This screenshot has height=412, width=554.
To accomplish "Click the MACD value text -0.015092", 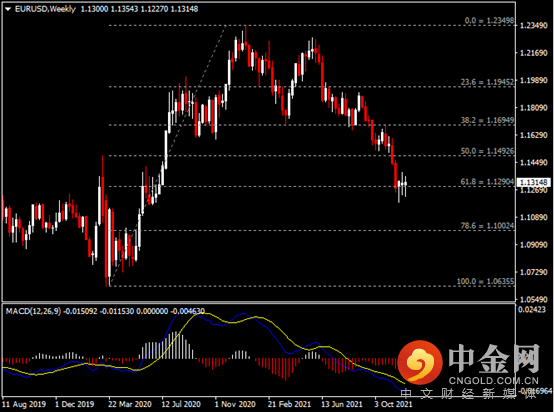I will coord(80,311).
